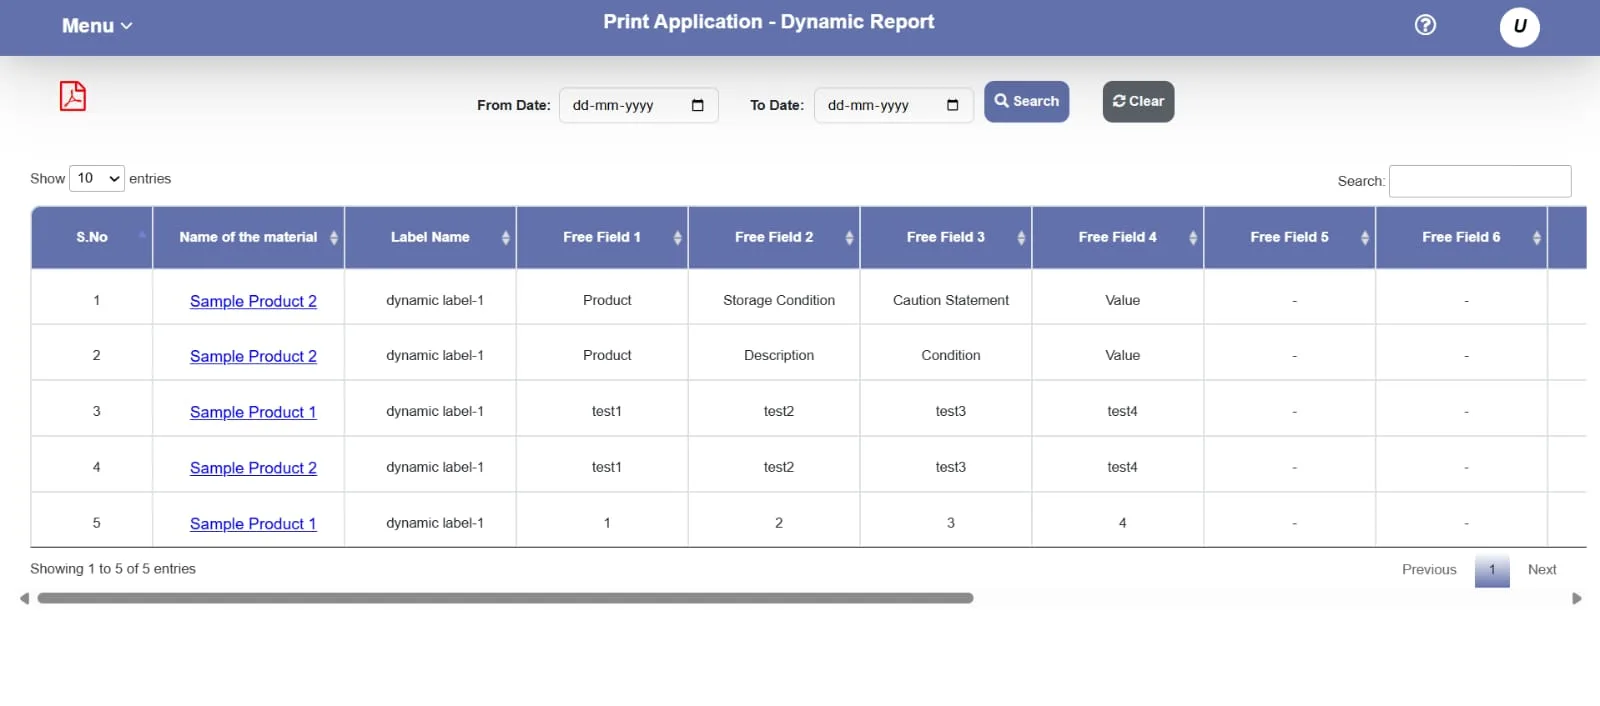Screen dimensions: 1600x706
Task: Open Sample Product 2 link in row 4
Action: (253, 468)
